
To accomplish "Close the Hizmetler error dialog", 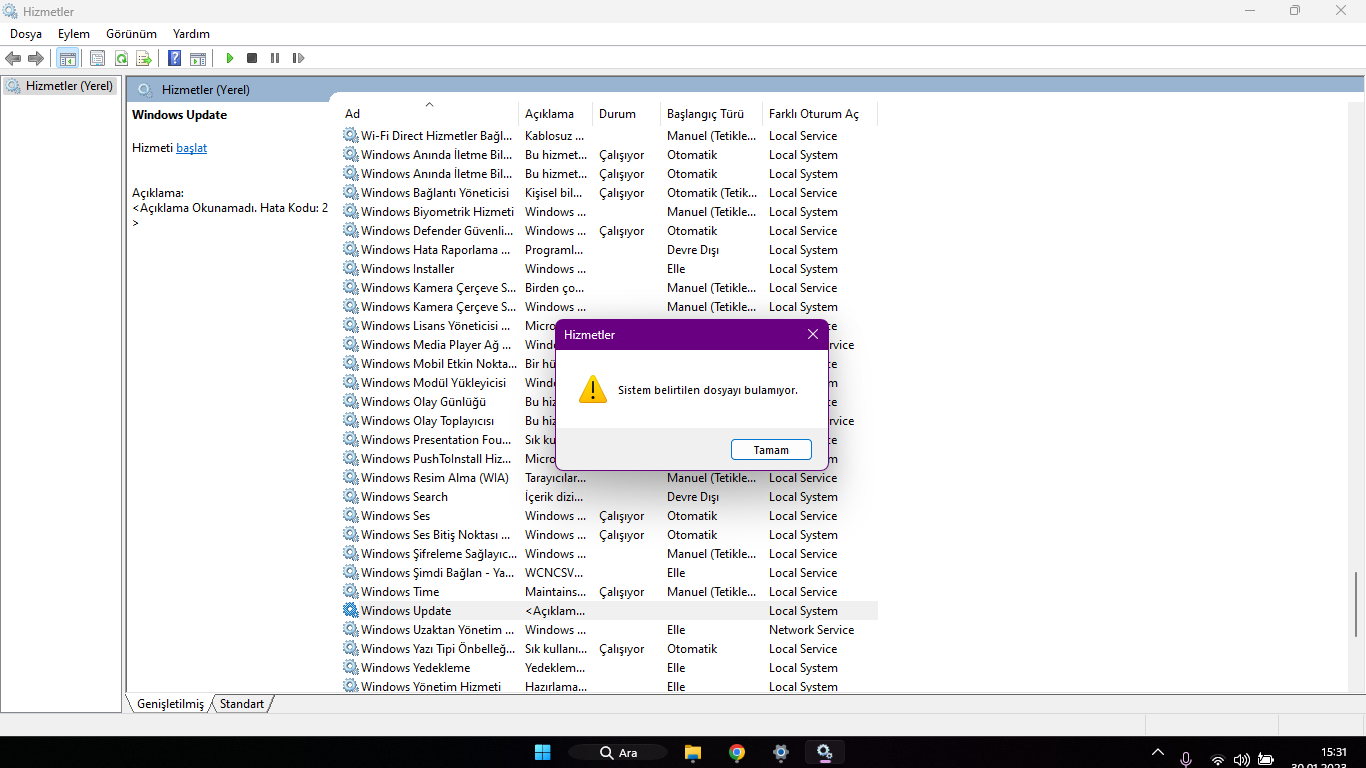I will coord(813,335).
